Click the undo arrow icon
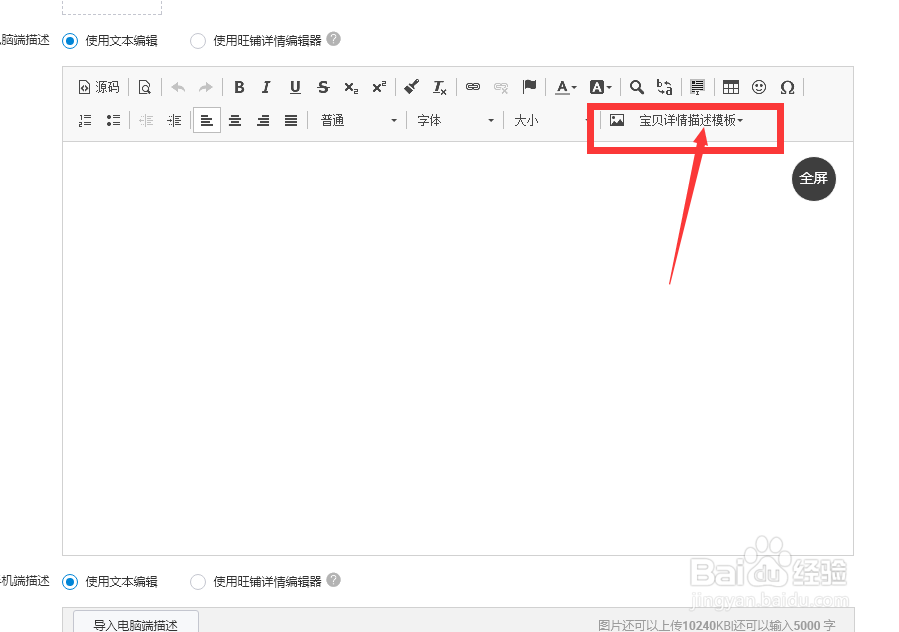Viewport: 899px width, 632px height. pos(178,87)
